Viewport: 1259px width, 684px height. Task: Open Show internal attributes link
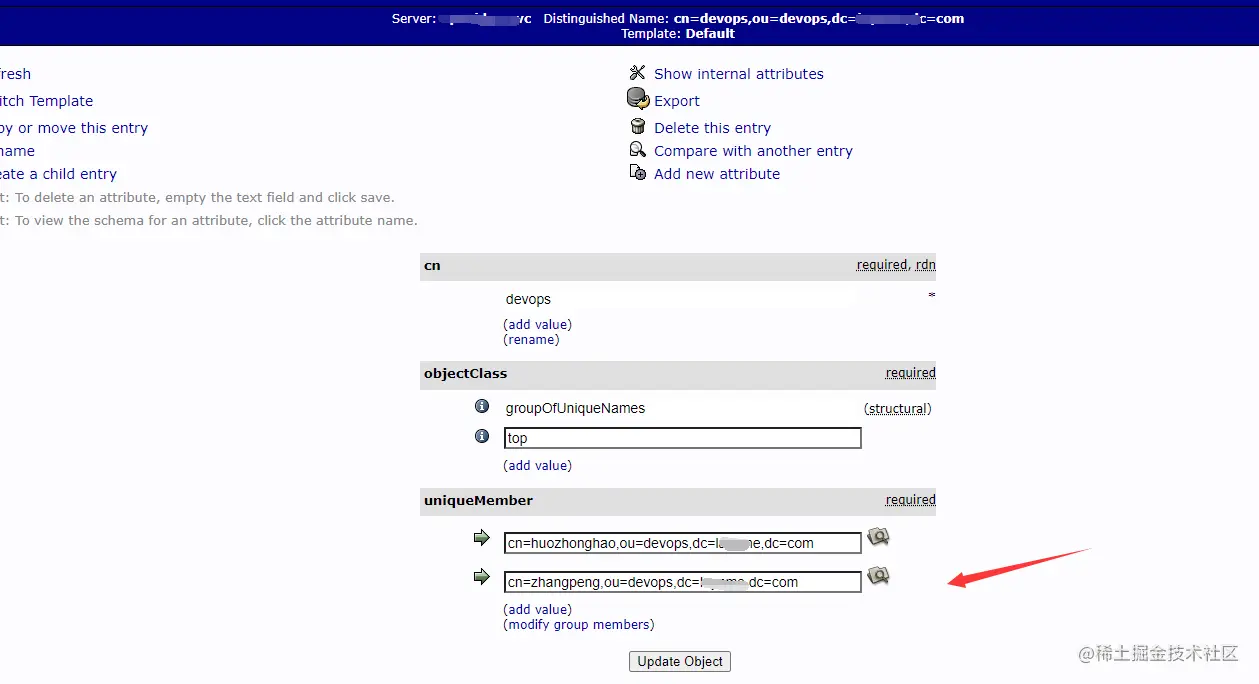tap(739, 74)
